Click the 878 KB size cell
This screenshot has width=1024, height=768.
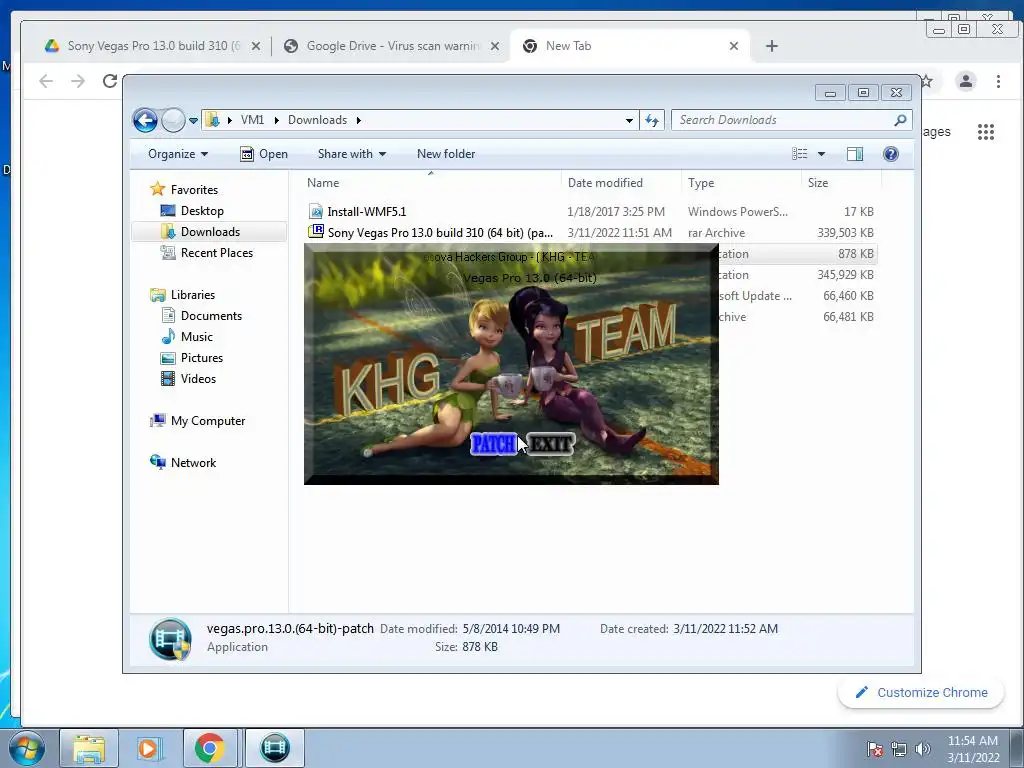point(856,254)
